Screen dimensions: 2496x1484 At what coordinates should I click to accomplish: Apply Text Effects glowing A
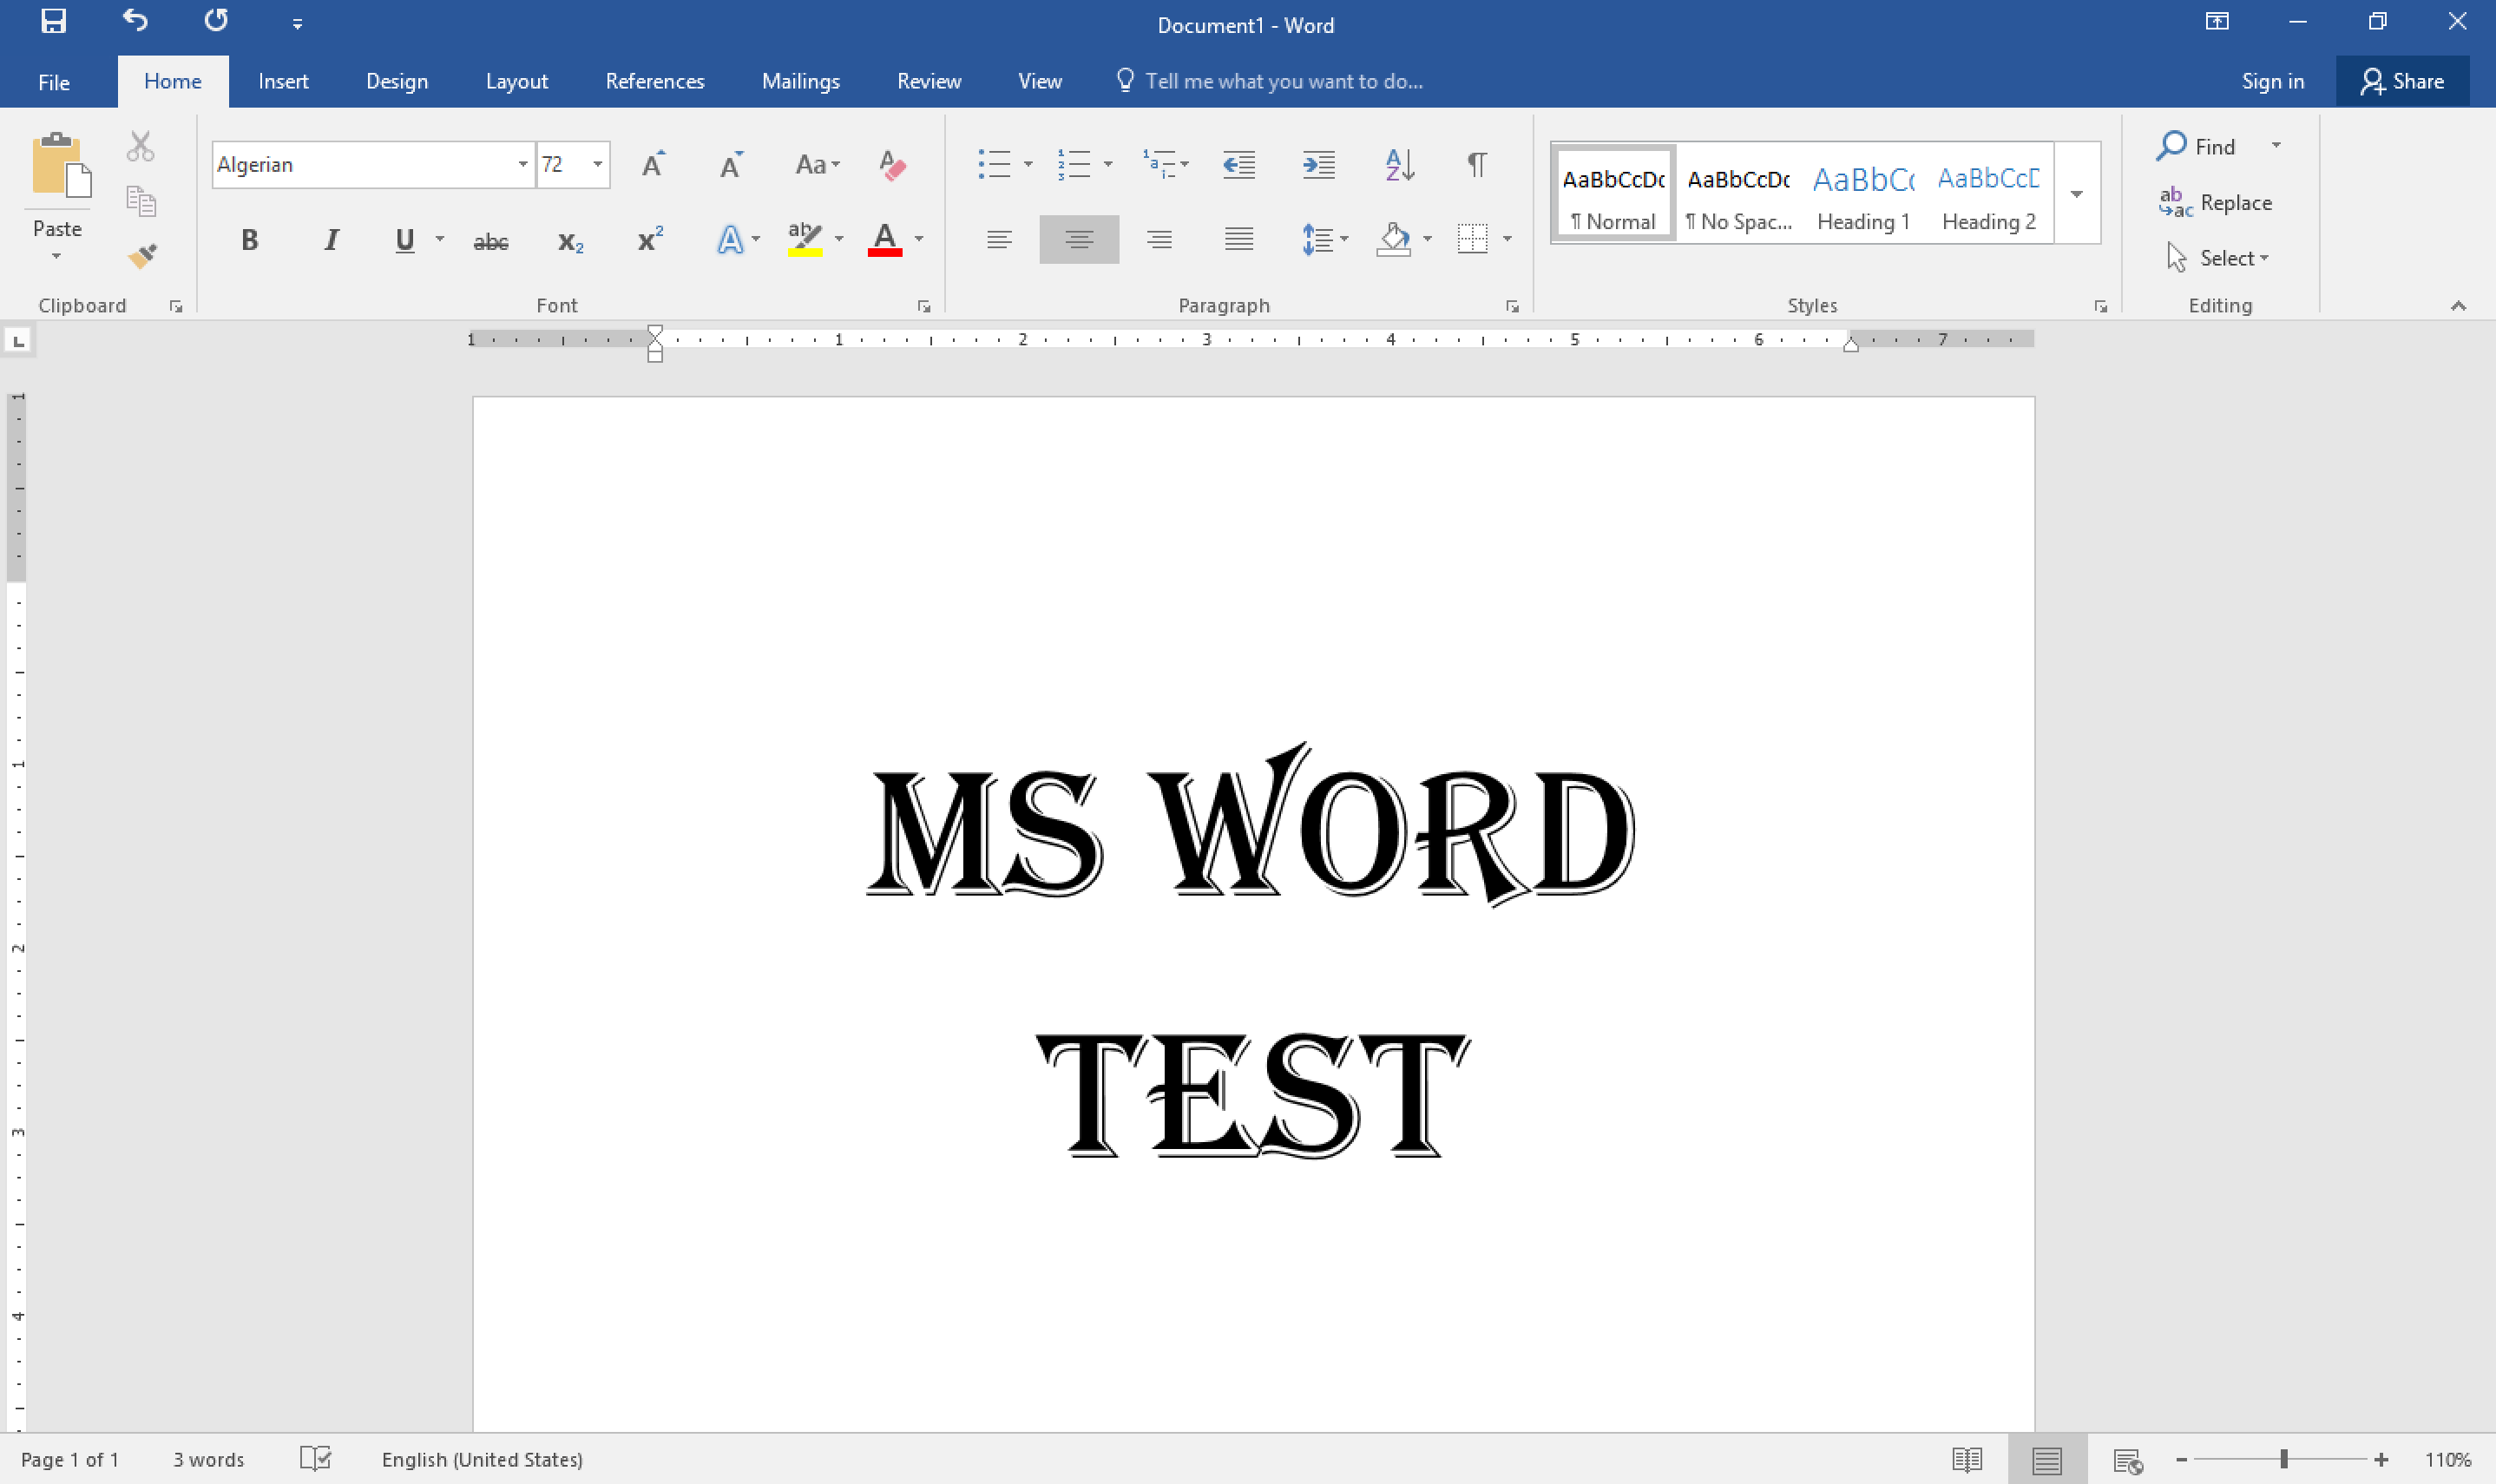[730, 240]
